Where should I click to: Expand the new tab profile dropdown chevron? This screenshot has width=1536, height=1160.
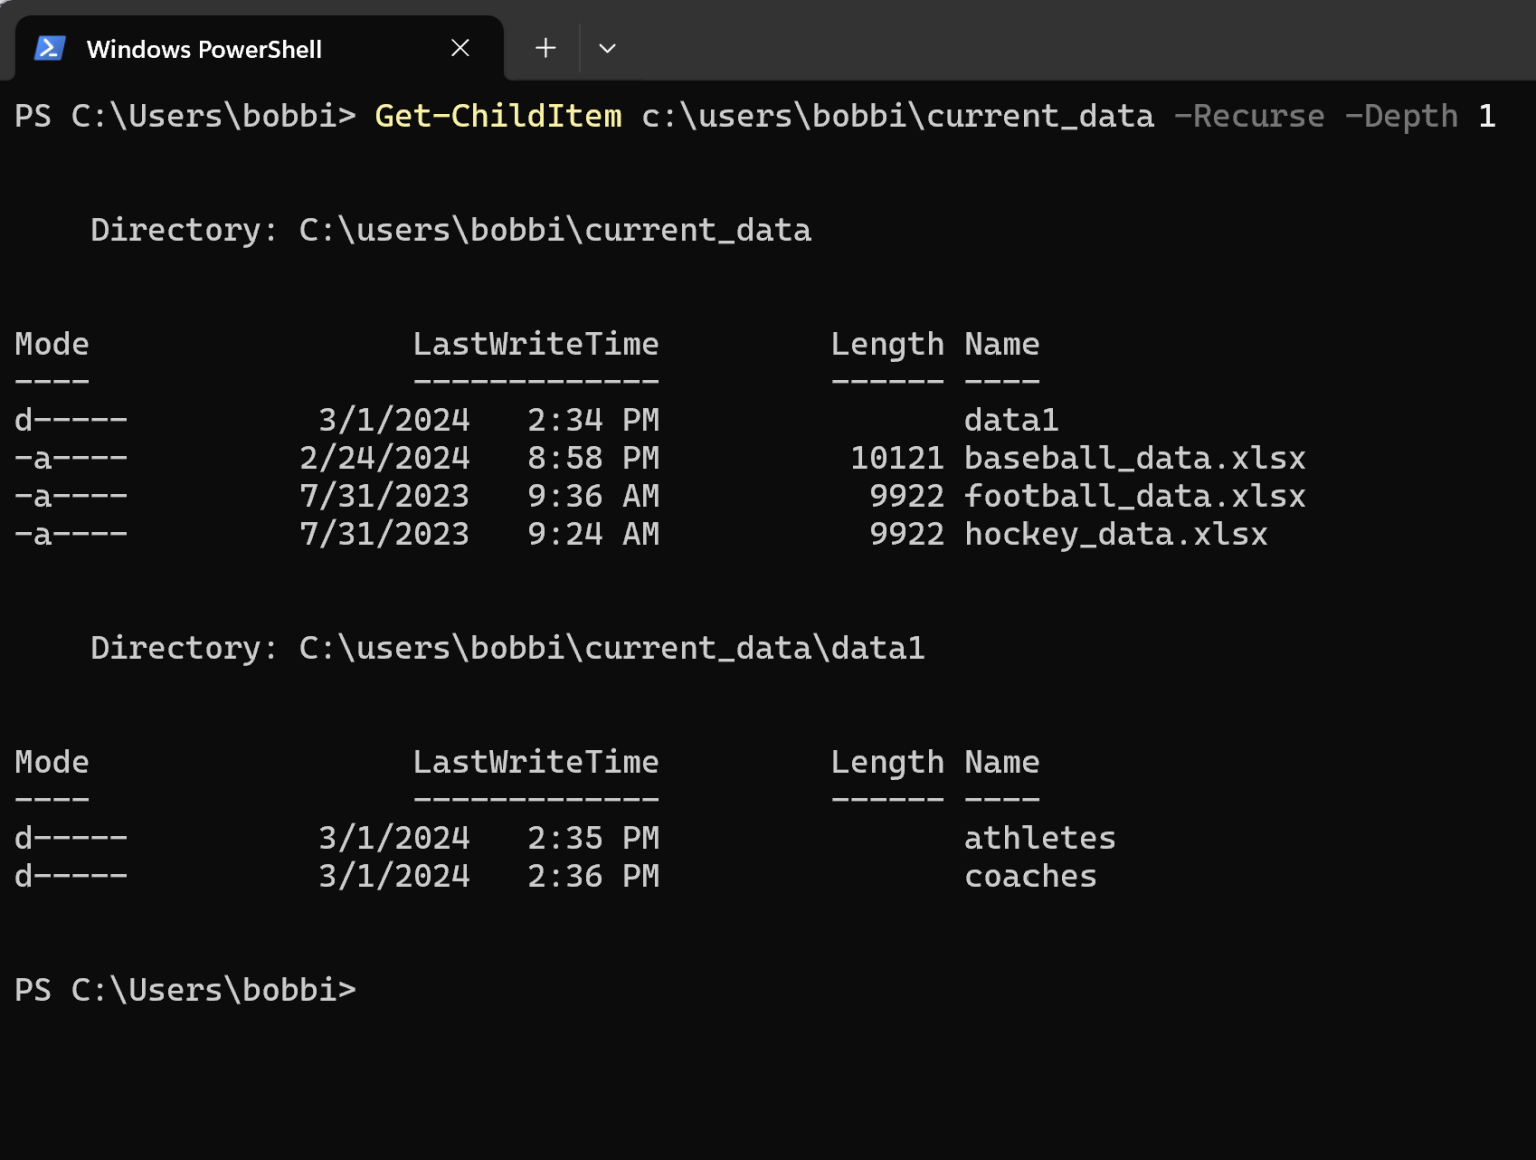607,48
